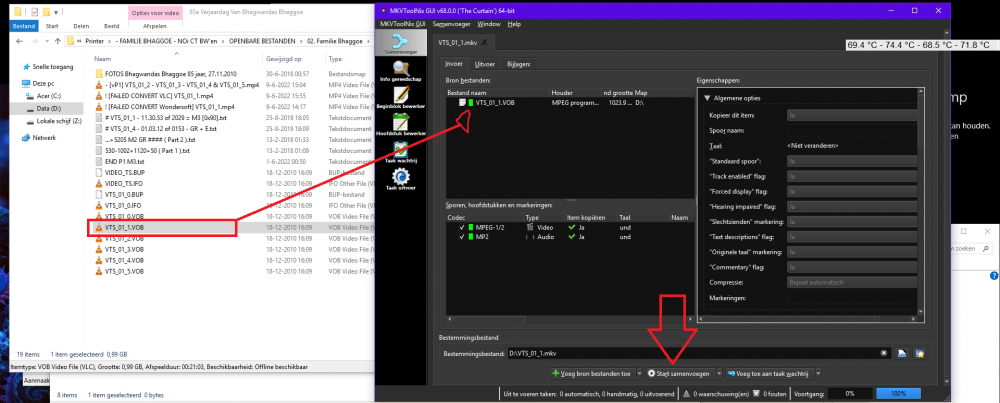Uncheck the MPEG-1/2 video track
This screenshot has width=1000, height=403.
461,227
